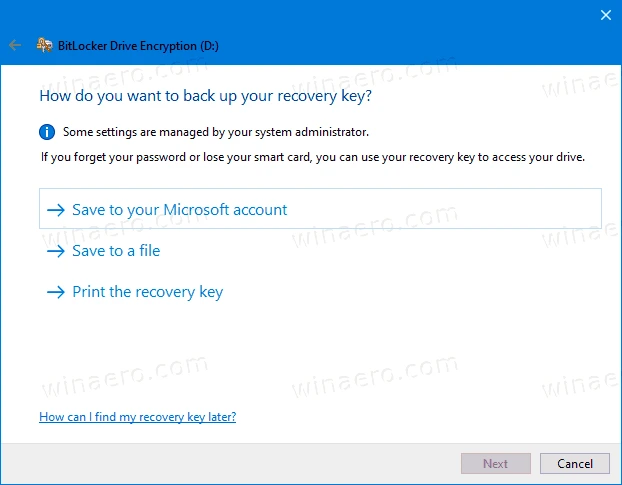Close the BitLocker wizard window
This screenshot has height=485, width=622.
click(x=606, y=15)
